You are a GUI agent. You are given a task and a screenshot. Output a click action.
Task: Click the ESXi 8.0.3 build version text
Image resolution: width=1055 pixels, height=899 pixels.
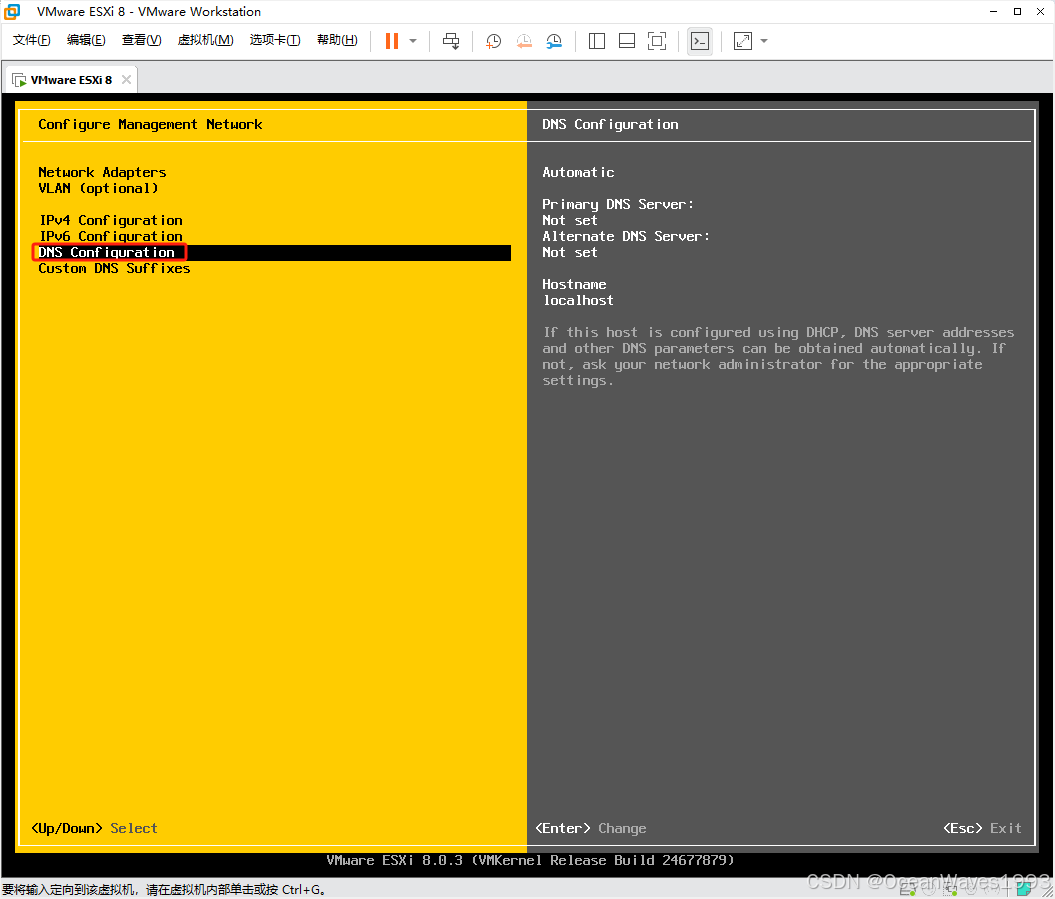530,860
